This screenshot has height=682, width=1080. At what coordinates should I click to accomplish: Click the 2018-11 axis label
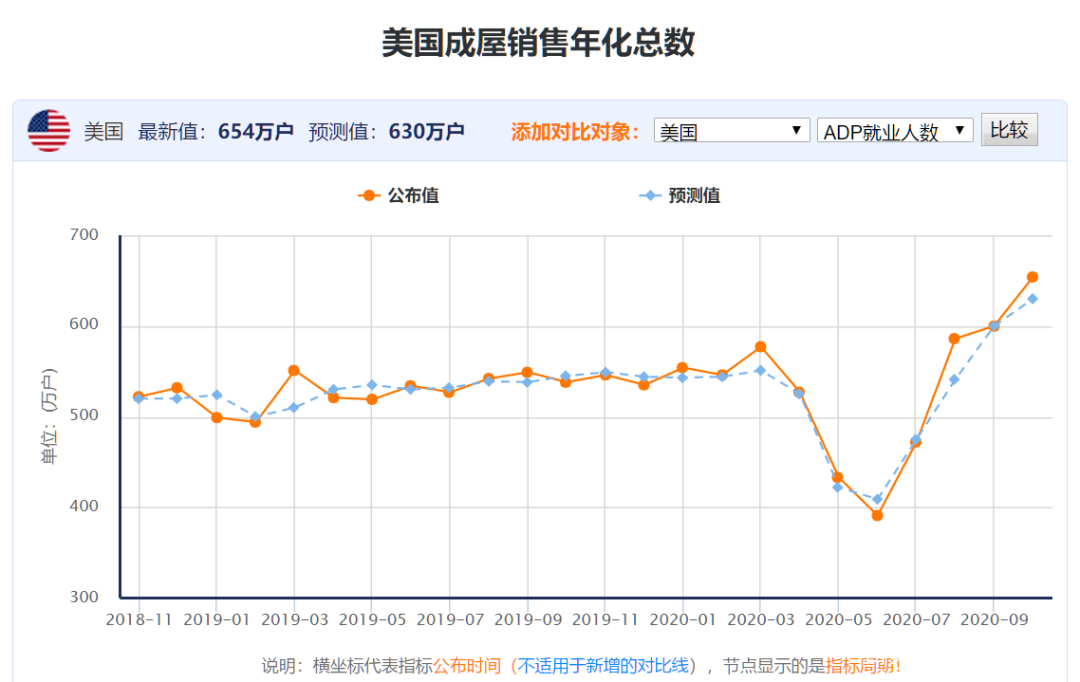[x=140, y=619]
